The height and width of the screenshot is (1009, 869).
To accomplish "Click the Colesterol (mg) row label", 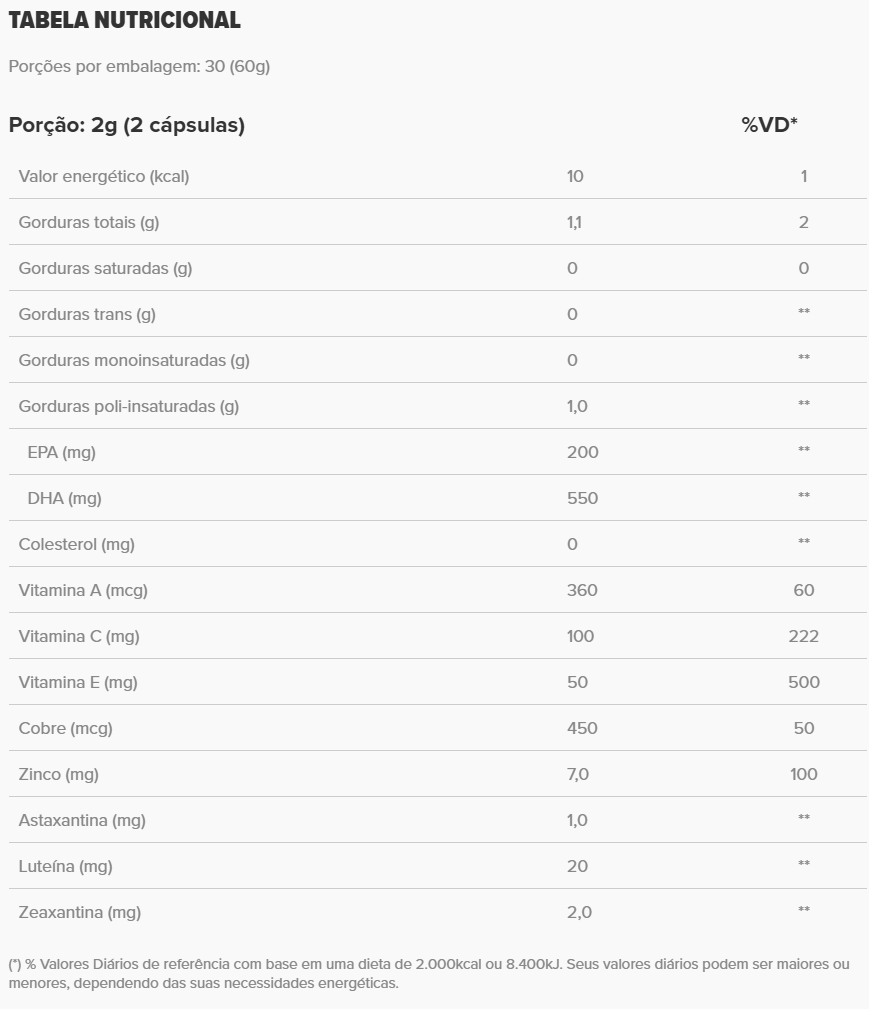I will 77,545.
